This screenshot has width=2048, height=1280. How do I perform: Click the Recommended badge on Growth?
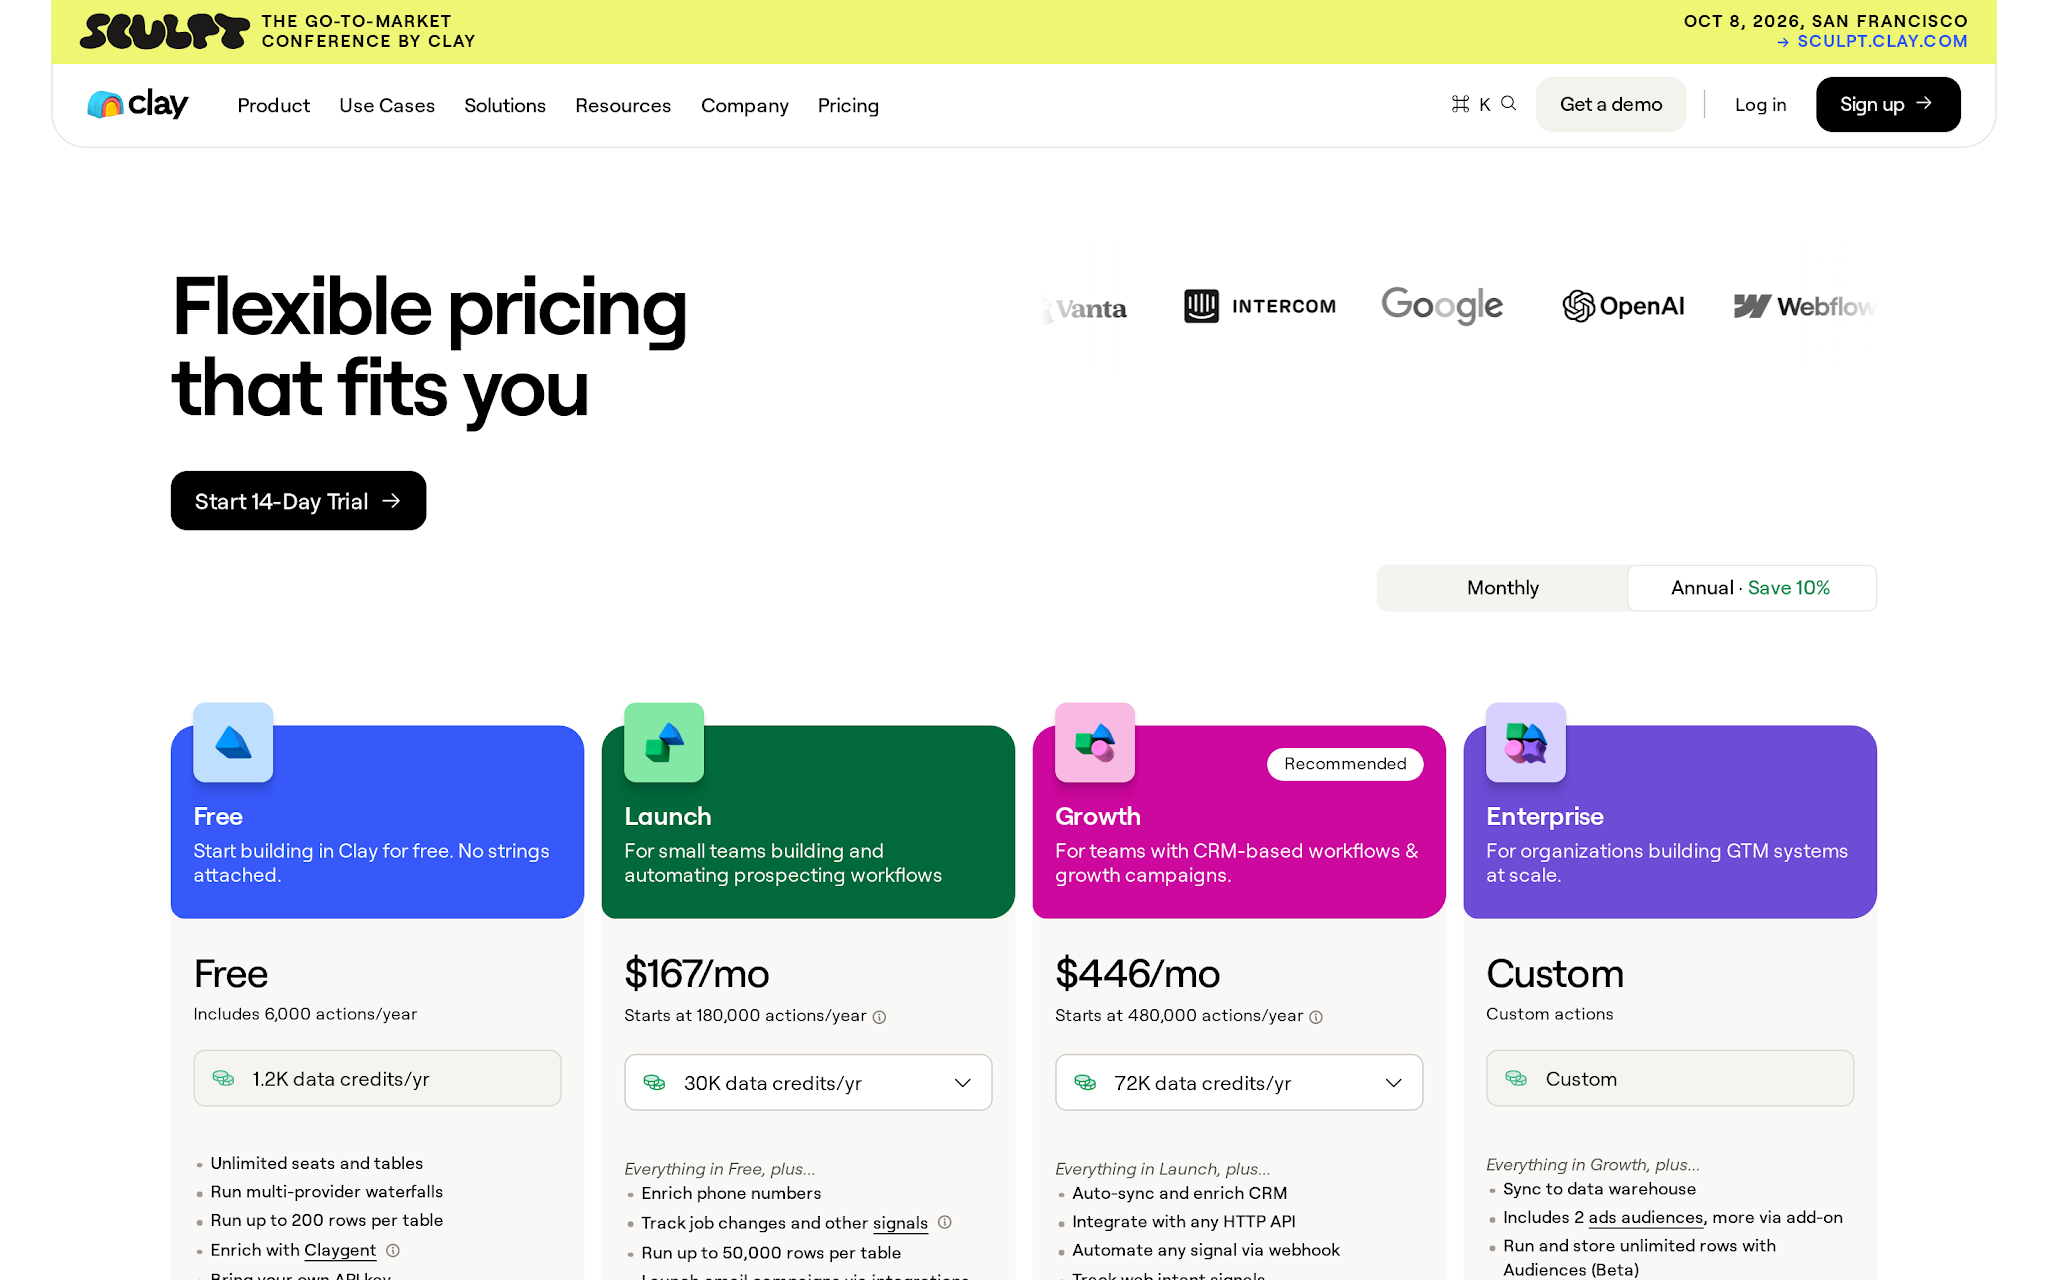click(x=1345, y=764)
